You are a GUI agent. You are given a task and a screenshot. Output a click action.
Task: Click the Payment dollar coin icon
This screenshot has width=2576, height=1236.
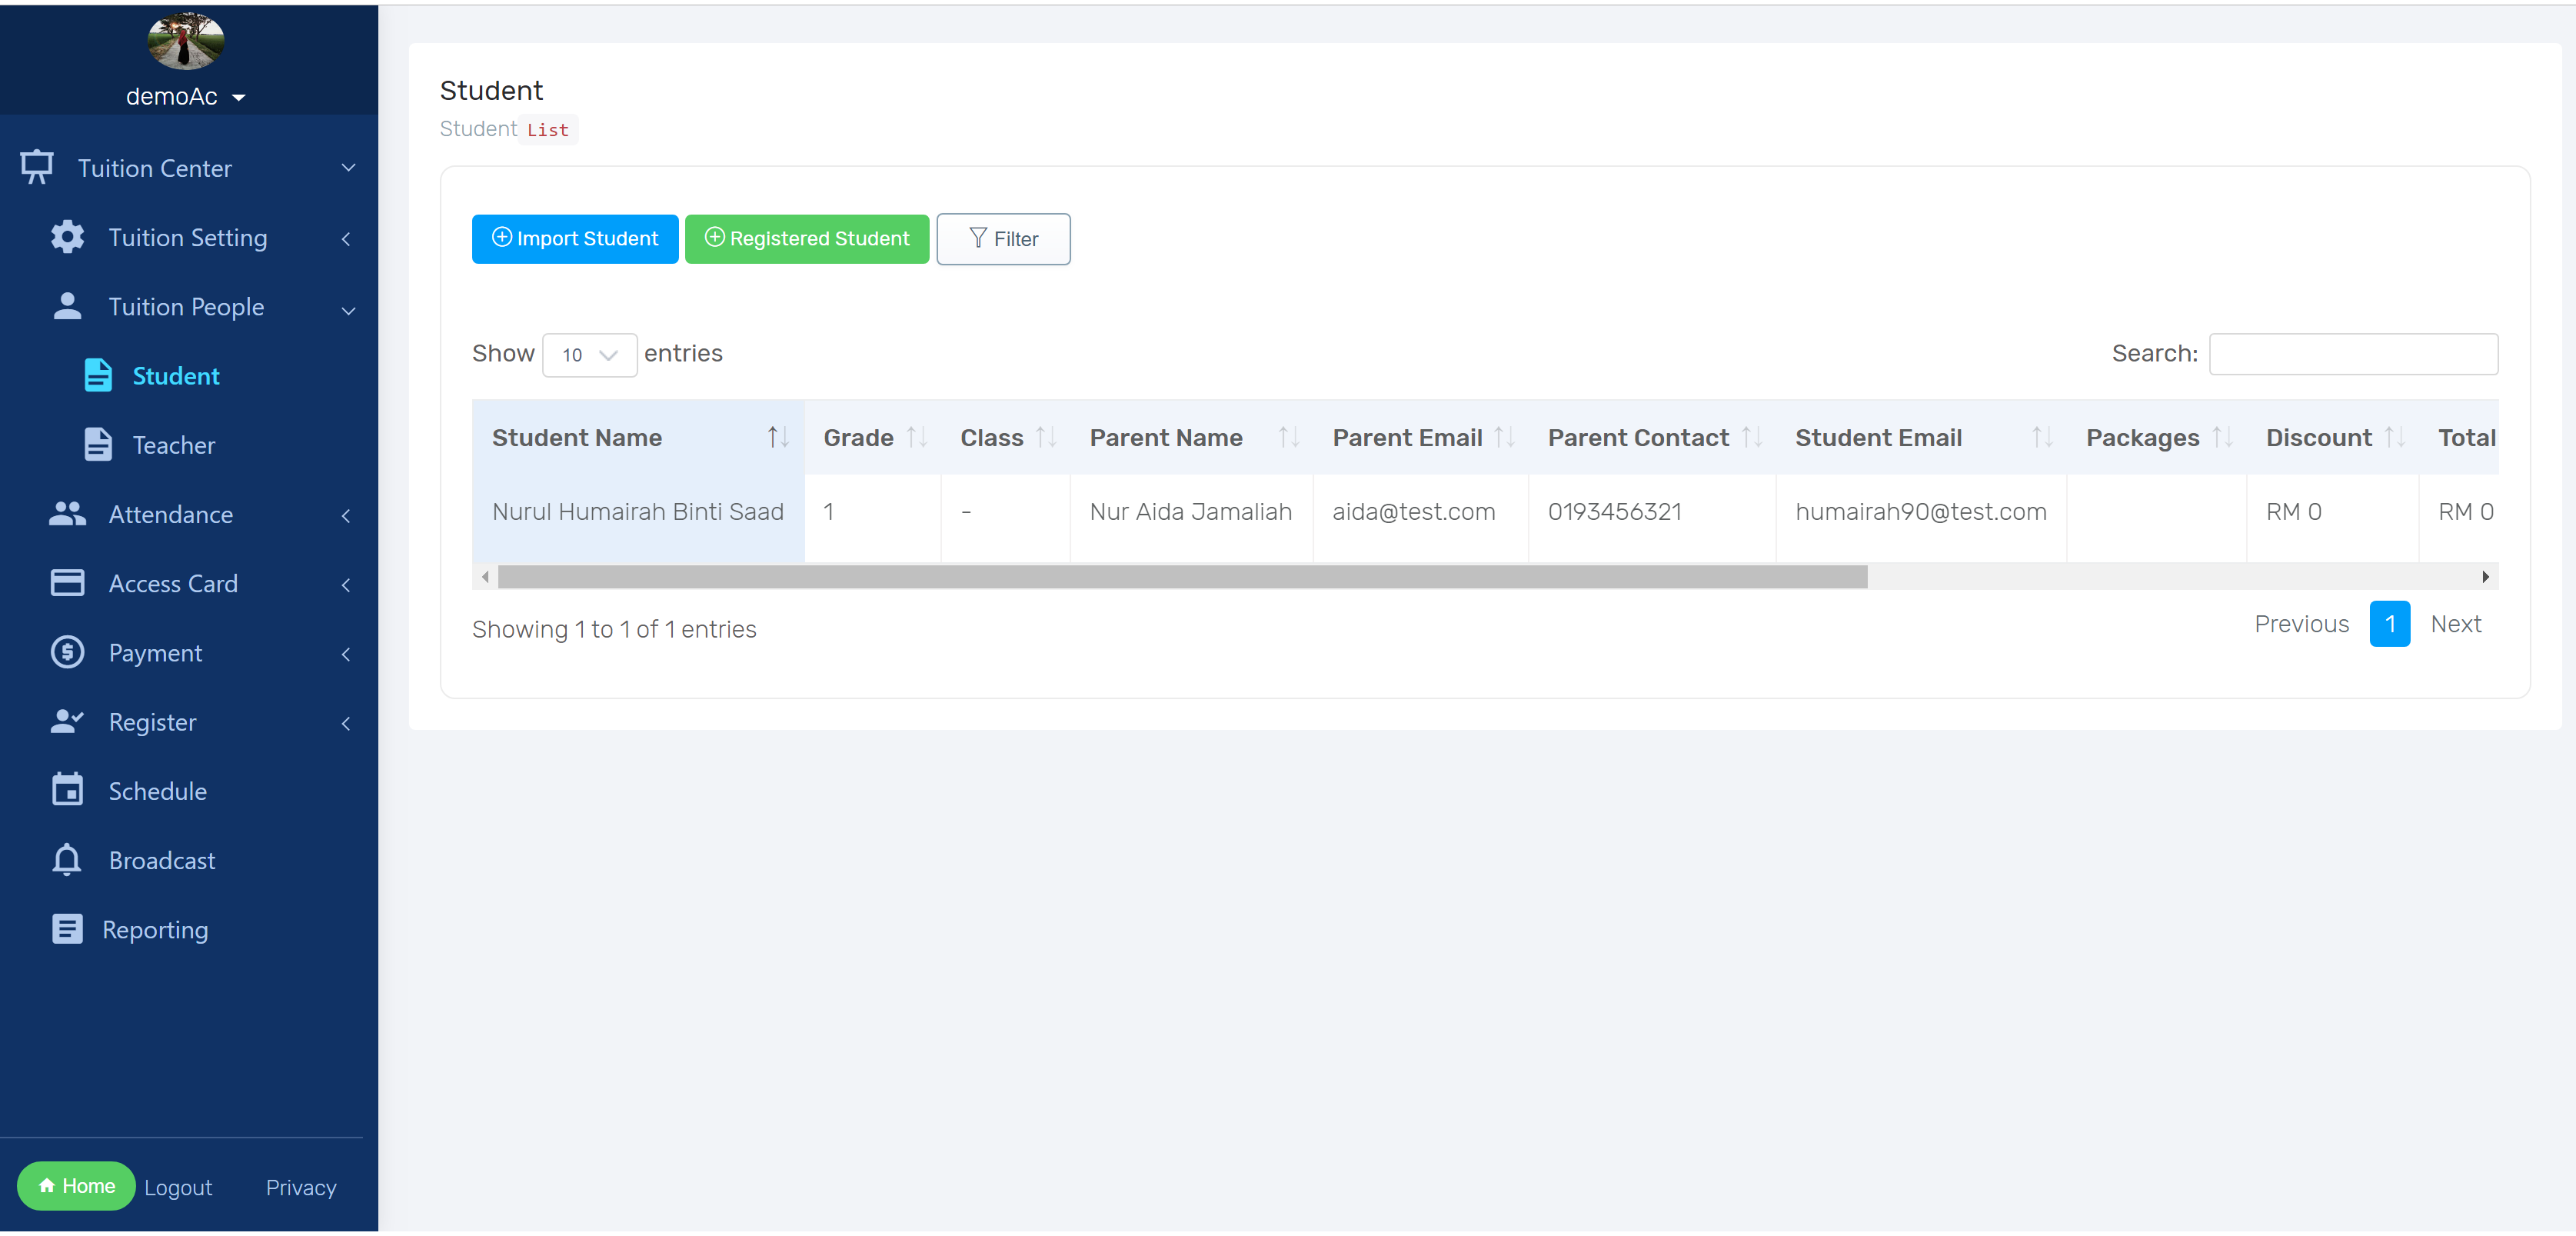[67, 652]
